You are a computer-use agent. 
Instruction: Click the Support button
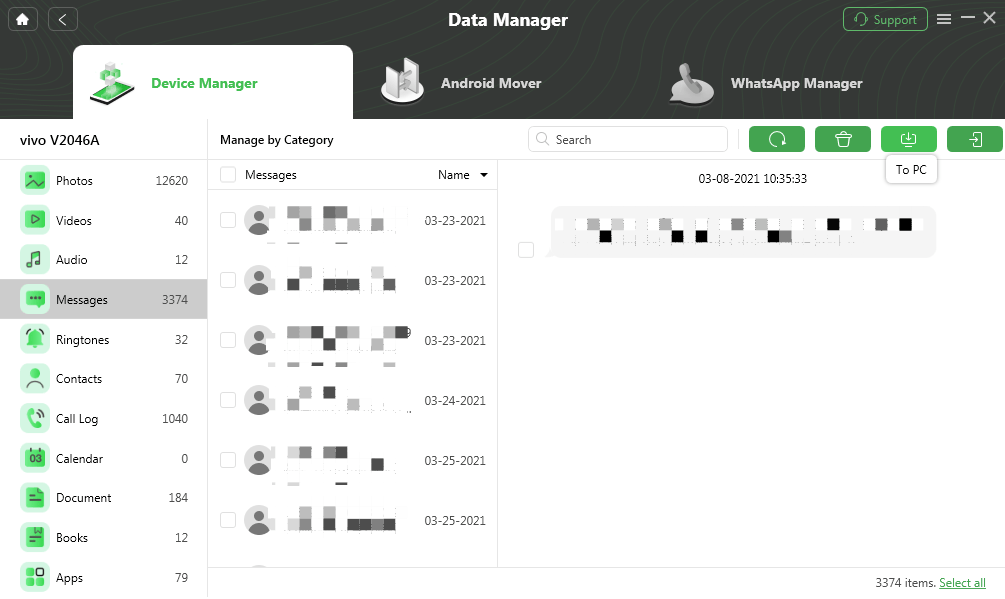point(884,20)
